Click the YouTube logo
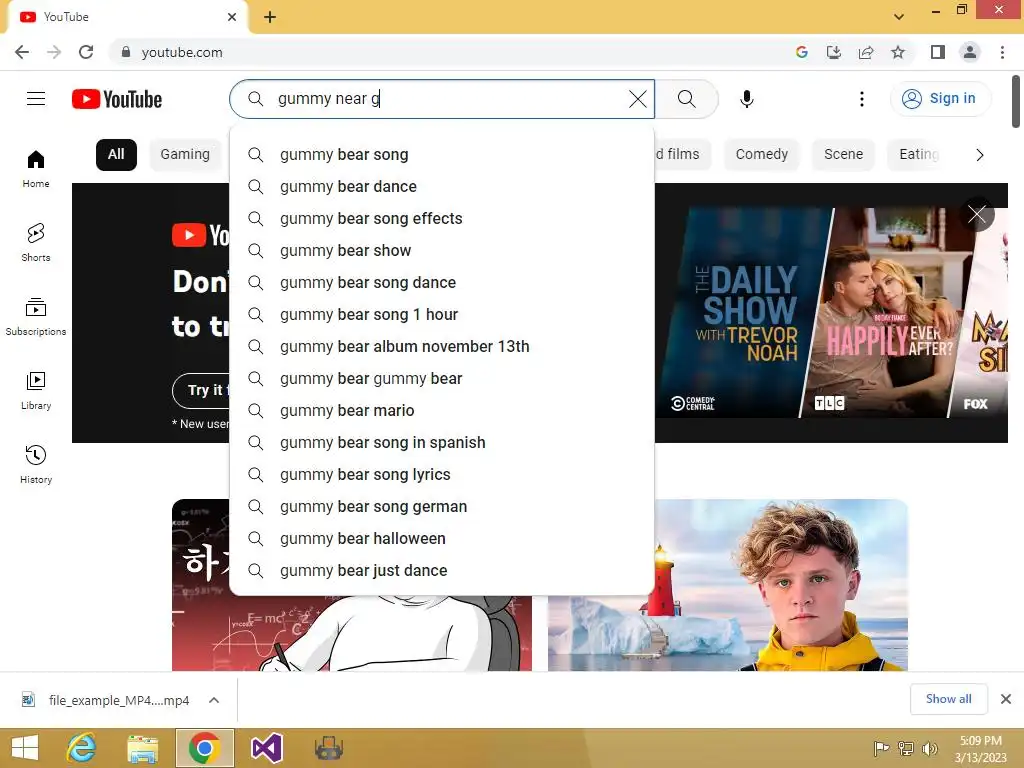The width and height of the screenshot is (1024, 768). point(117,99)
